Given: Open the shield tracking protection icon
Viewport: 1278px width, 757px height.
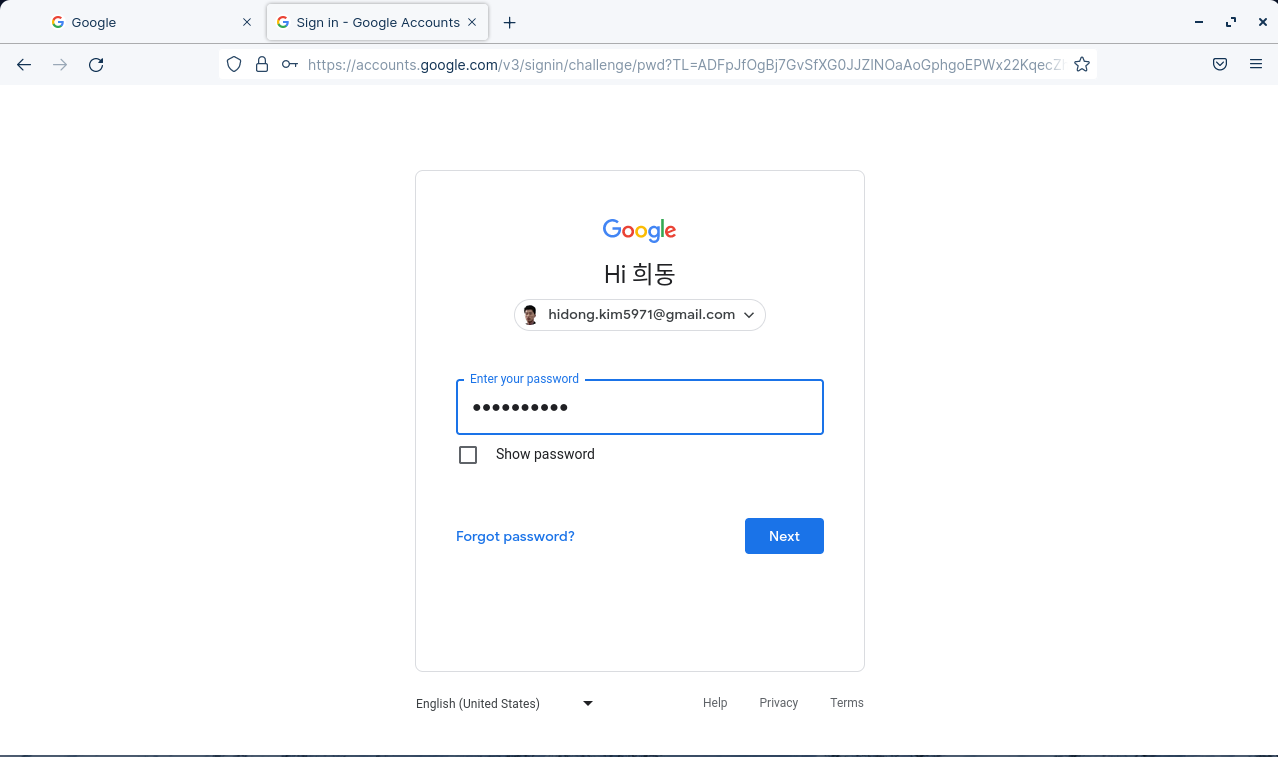Looking at the screenshot, I should coord(234,65).
